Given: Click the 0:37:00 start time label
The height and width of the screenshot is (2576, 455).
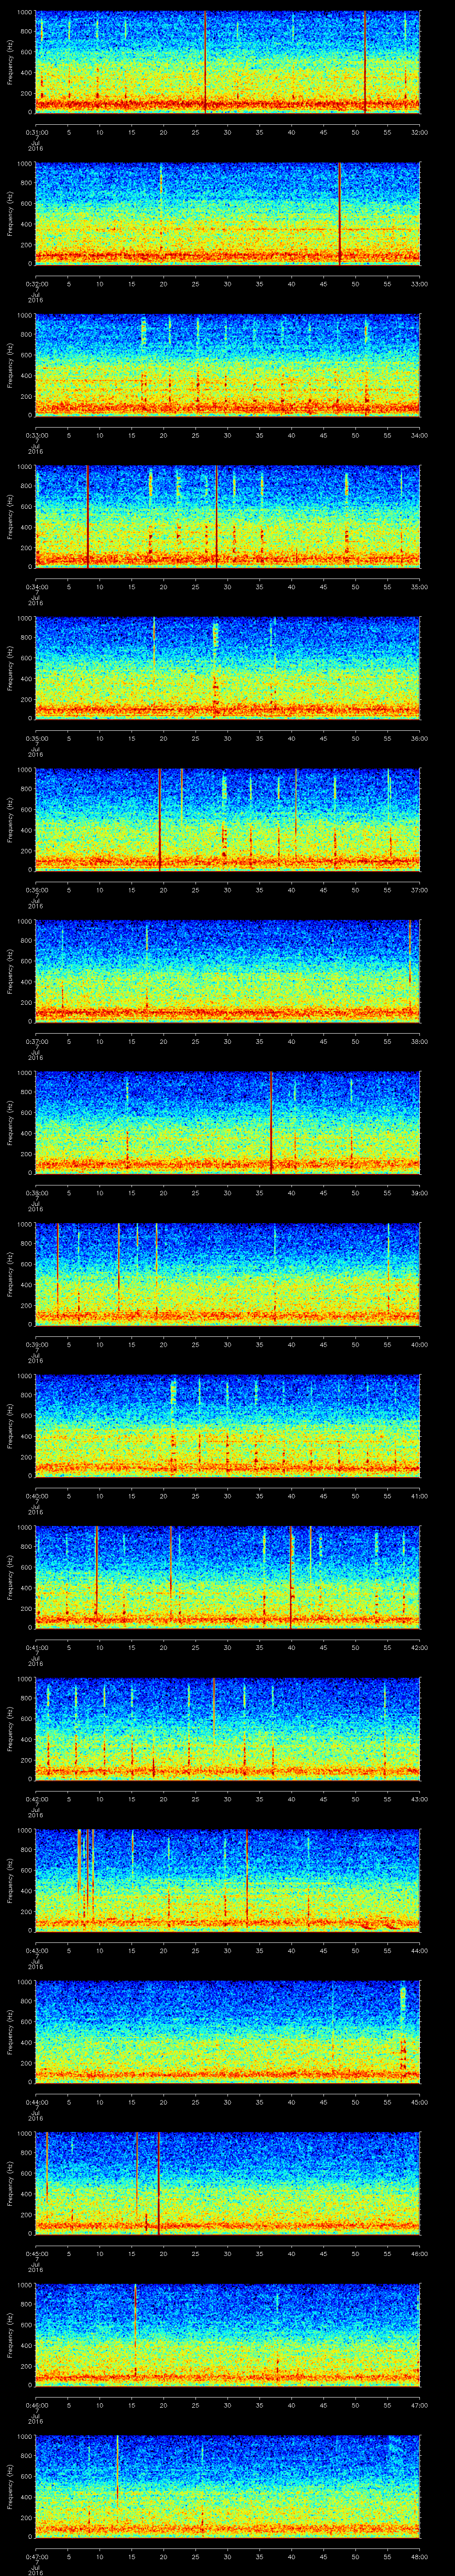Looking at the screenshot, I should 37,1041.
